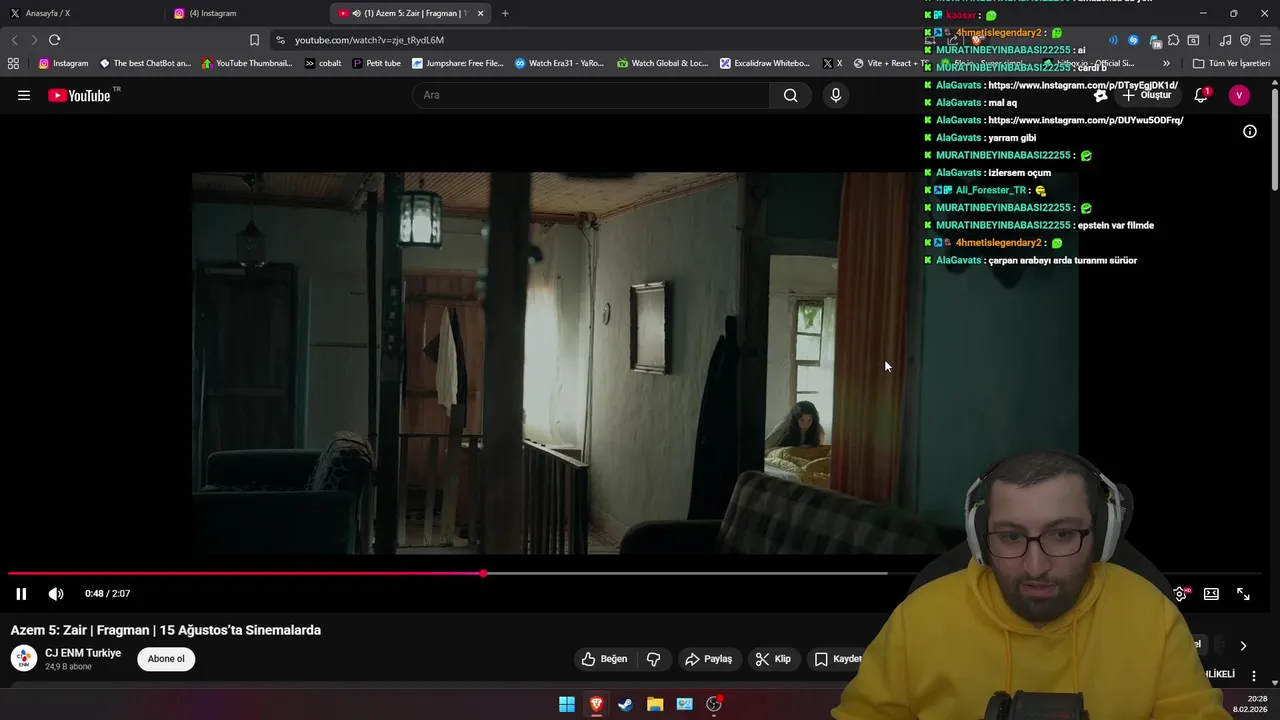Open Watch Global & Loc bookmark
The height and width of the screenshot is (720, 1280).
(662, 63)
